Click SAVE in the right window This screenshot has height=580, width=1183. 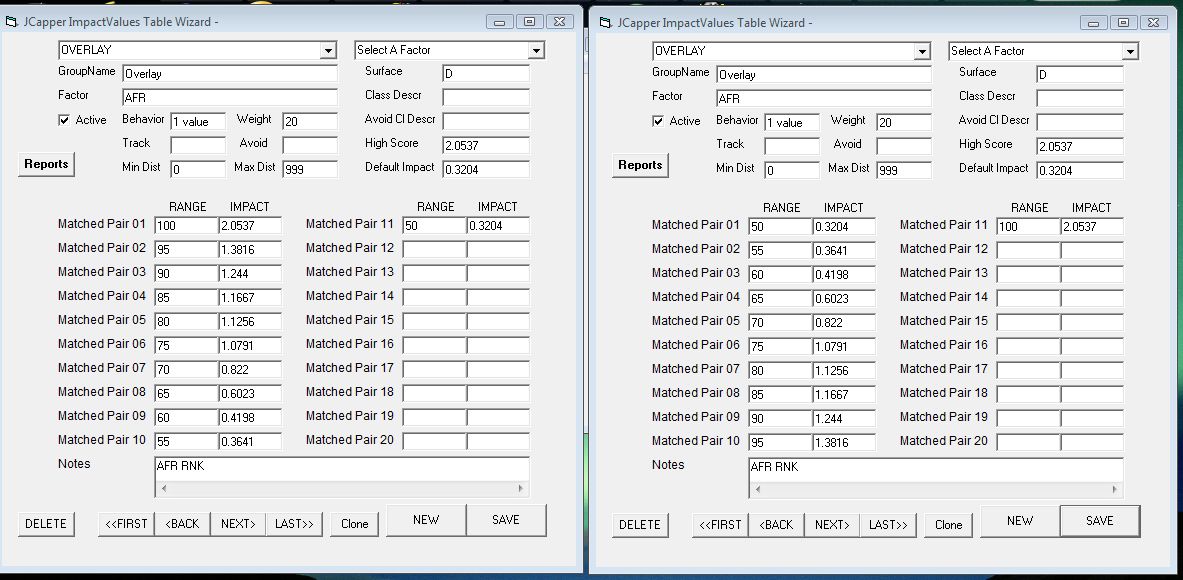coord(1100,521)
